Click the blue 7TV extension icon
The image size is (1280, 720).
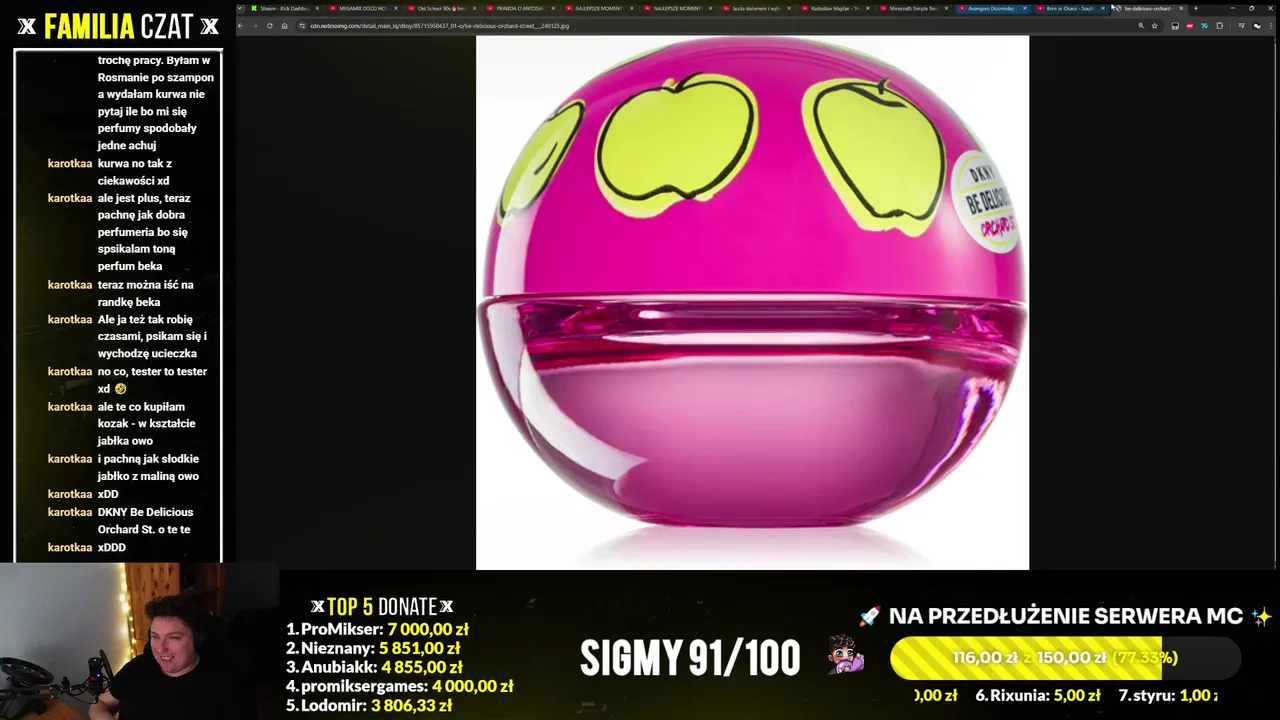tap(1204, 26)
